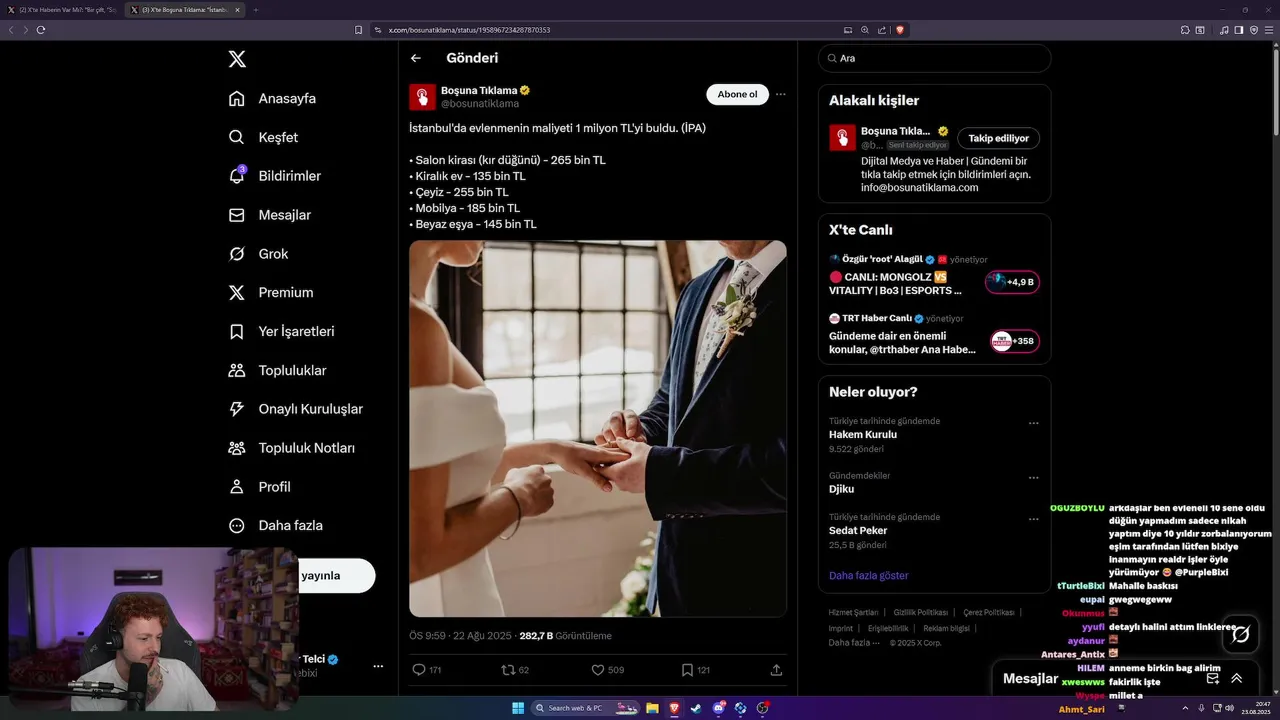Open Hakem Kurulu trend
The image size is (1280, 720).
(x=863, y=435)
